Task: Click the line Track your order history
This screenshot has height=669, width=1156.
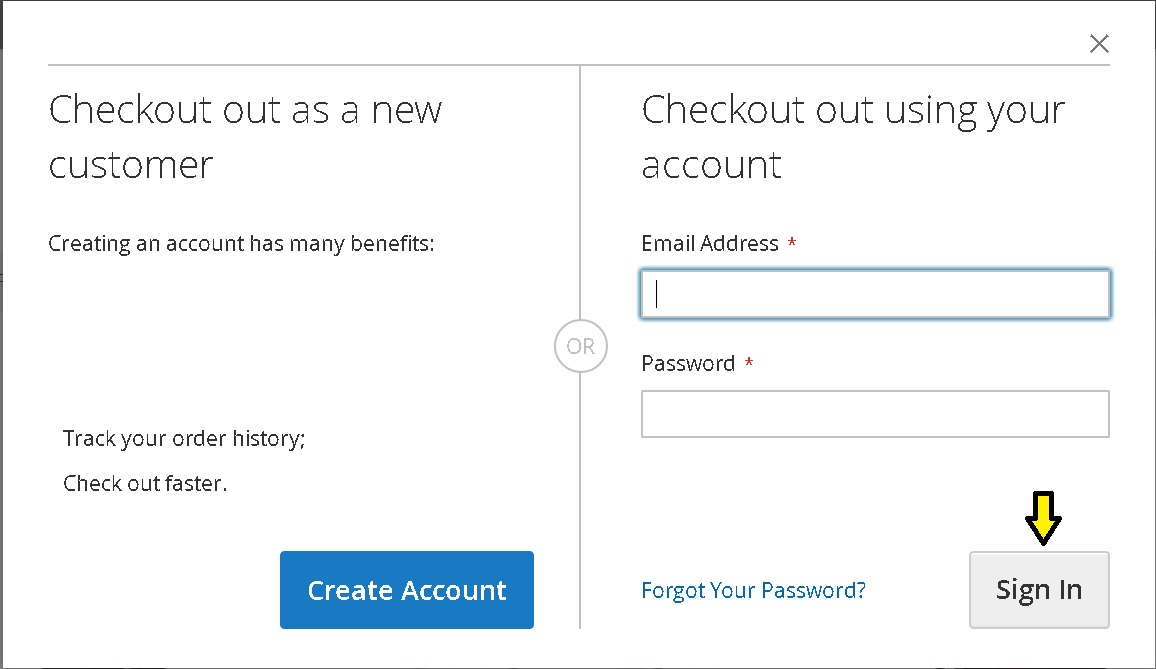Action: coord(184,438)
